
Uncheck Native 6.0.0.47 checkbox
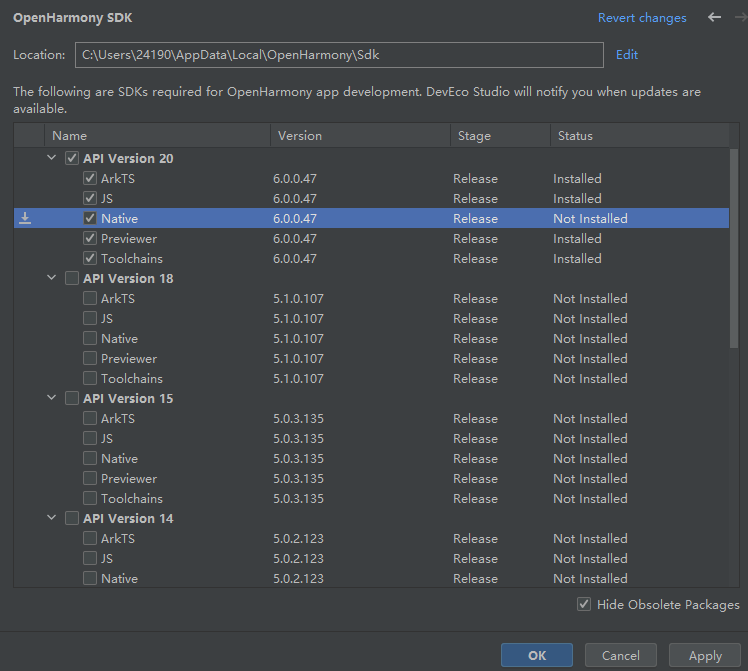click(90, 218)
